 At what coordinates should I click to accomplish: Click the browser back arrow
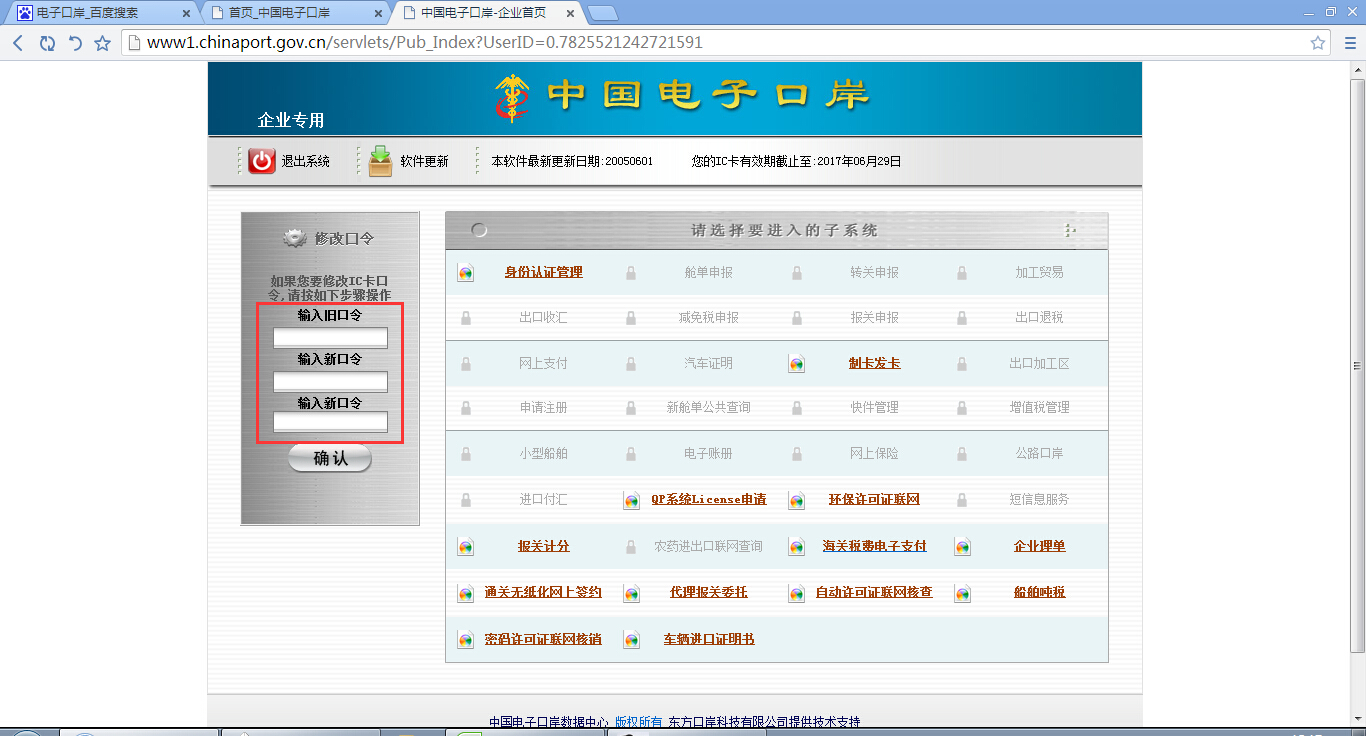point(18,43)
